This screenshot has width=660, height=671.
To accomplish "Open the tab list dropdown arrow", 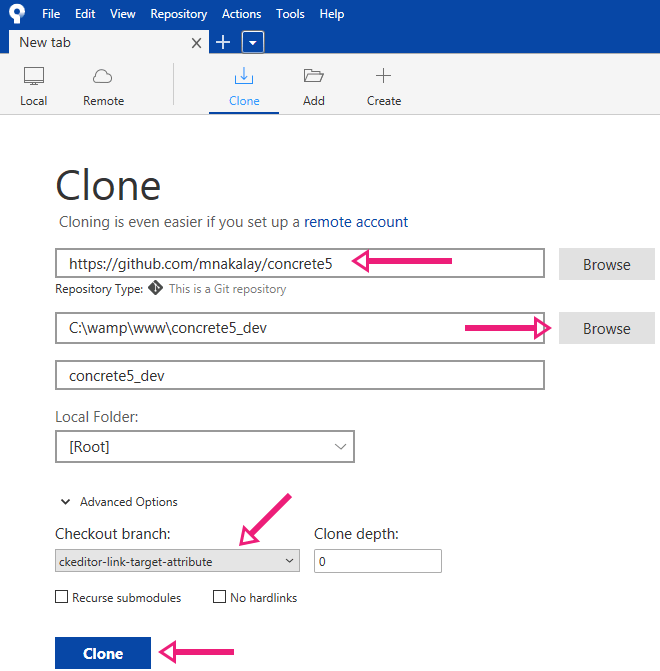I will [x=253, y=42].
